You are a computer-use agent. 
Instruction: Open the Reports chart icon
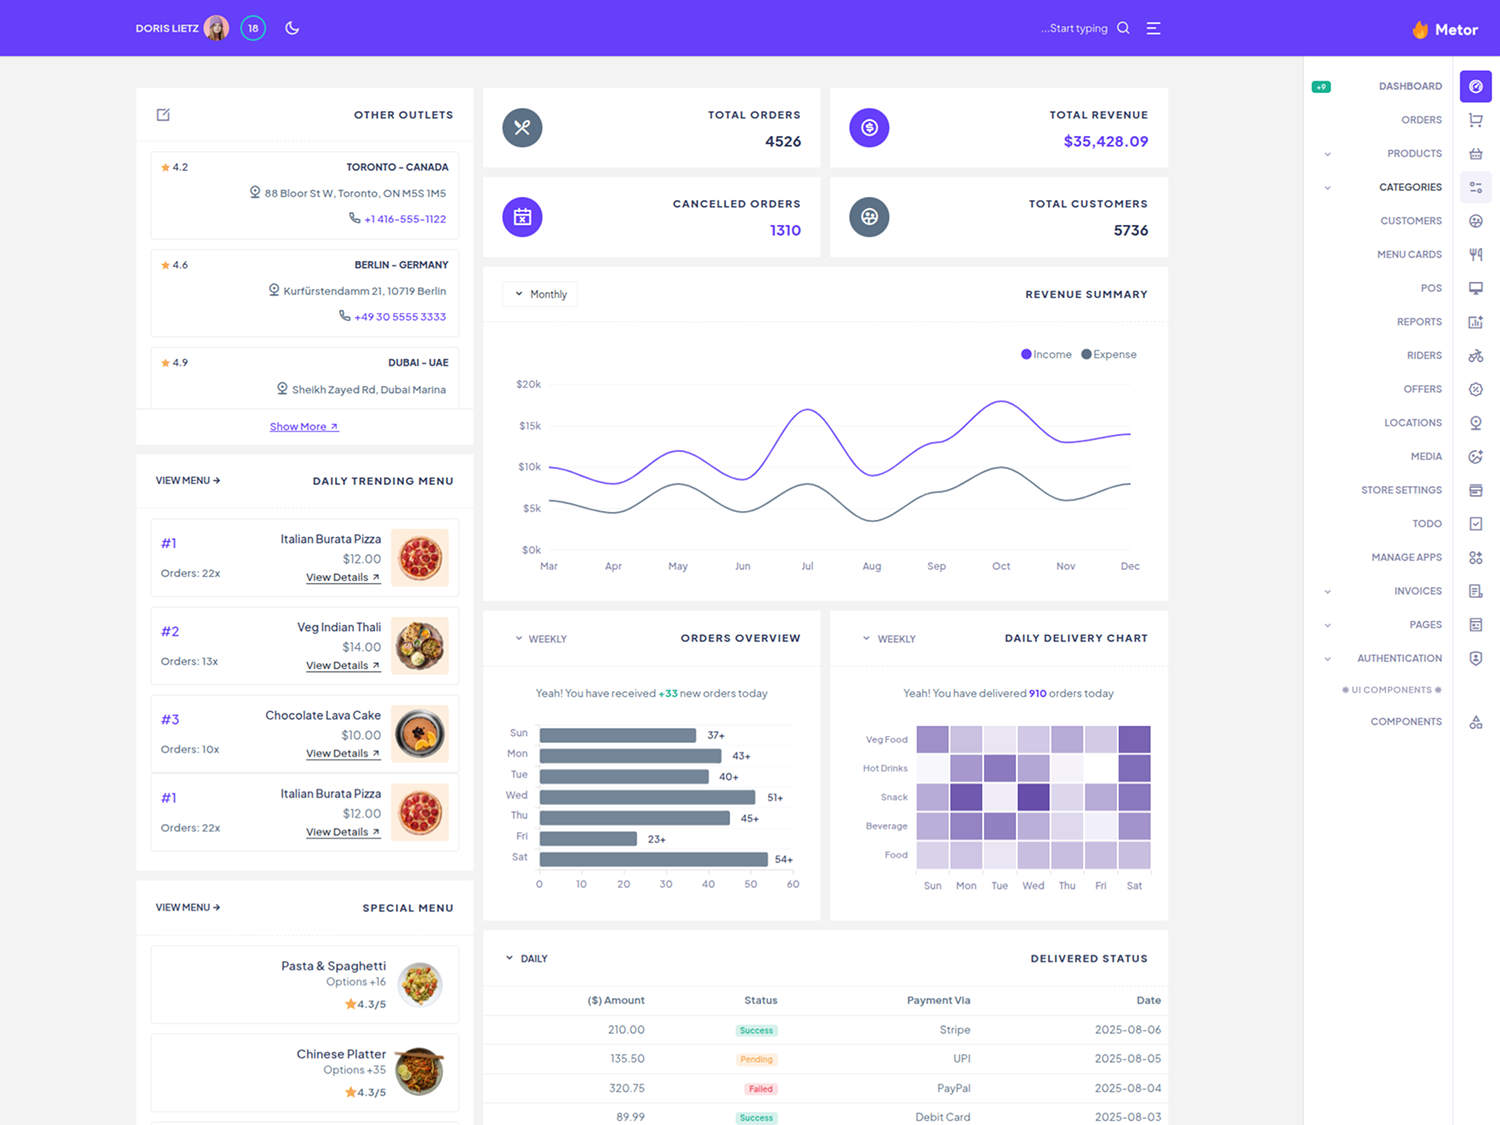(1475, 322)
